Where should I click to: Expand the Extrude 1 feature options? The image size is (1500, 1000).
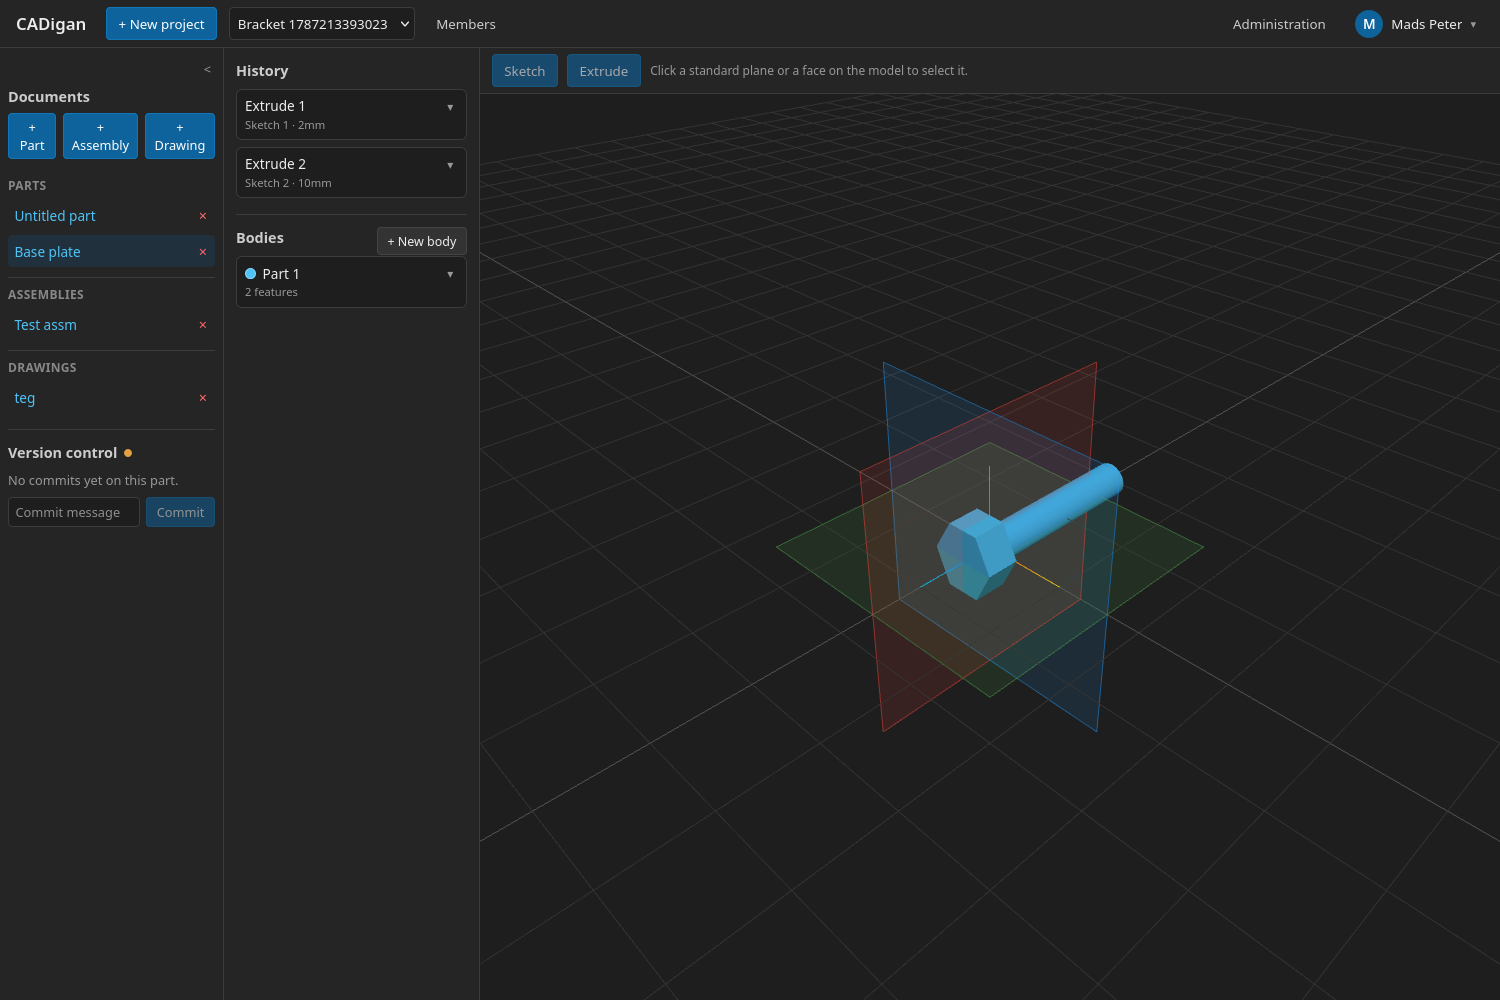click(x=450, y=107)
